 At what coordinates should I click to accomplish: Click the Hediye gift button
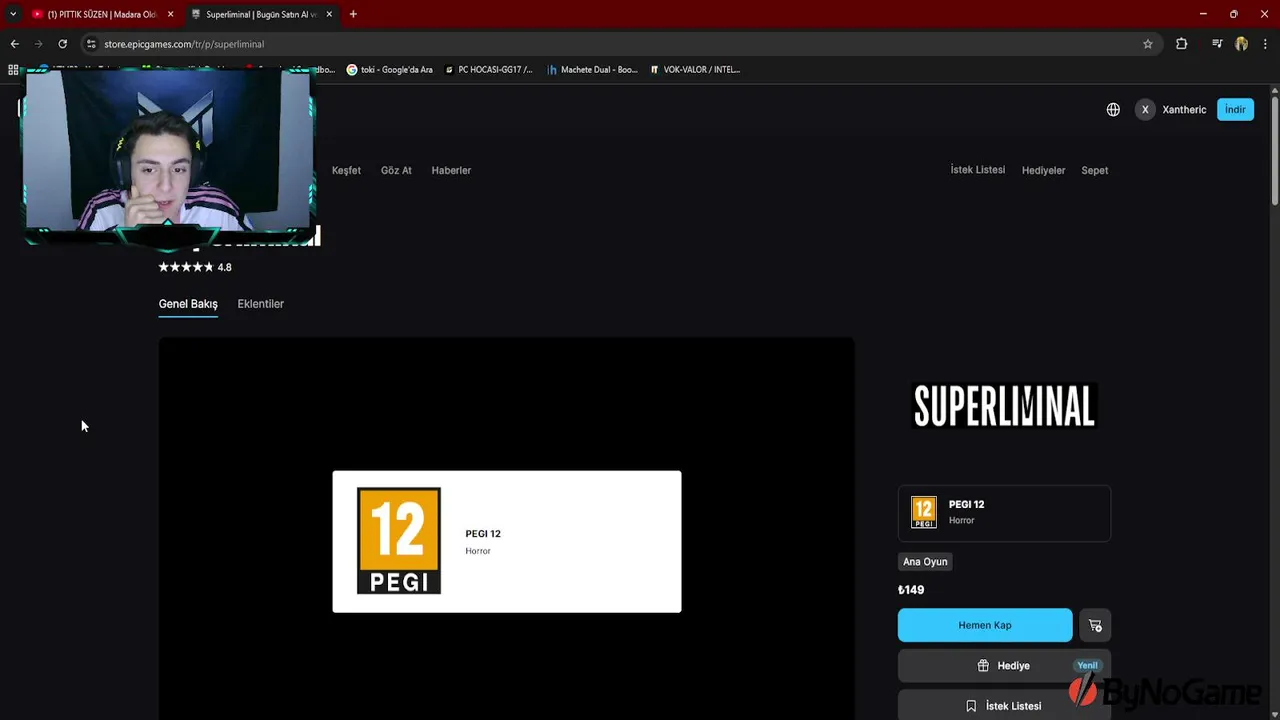[1004, 666]
